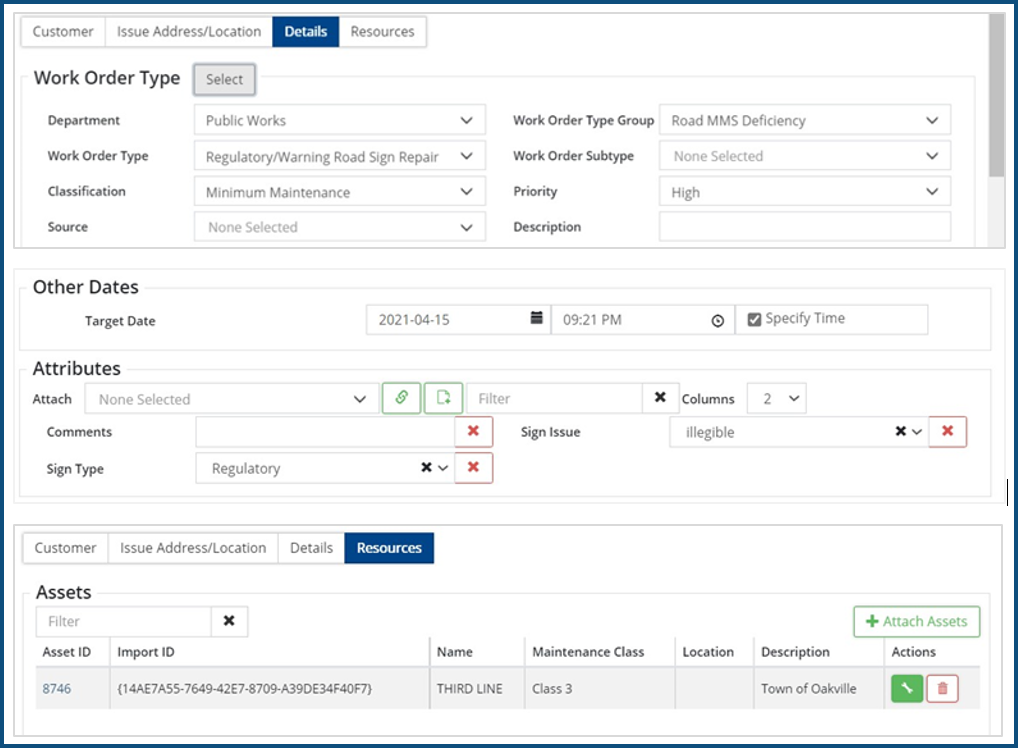The image size is (1018, 748).
Task: Toggle the Specify Time checkbox
Action: click(x=754, y=319)
